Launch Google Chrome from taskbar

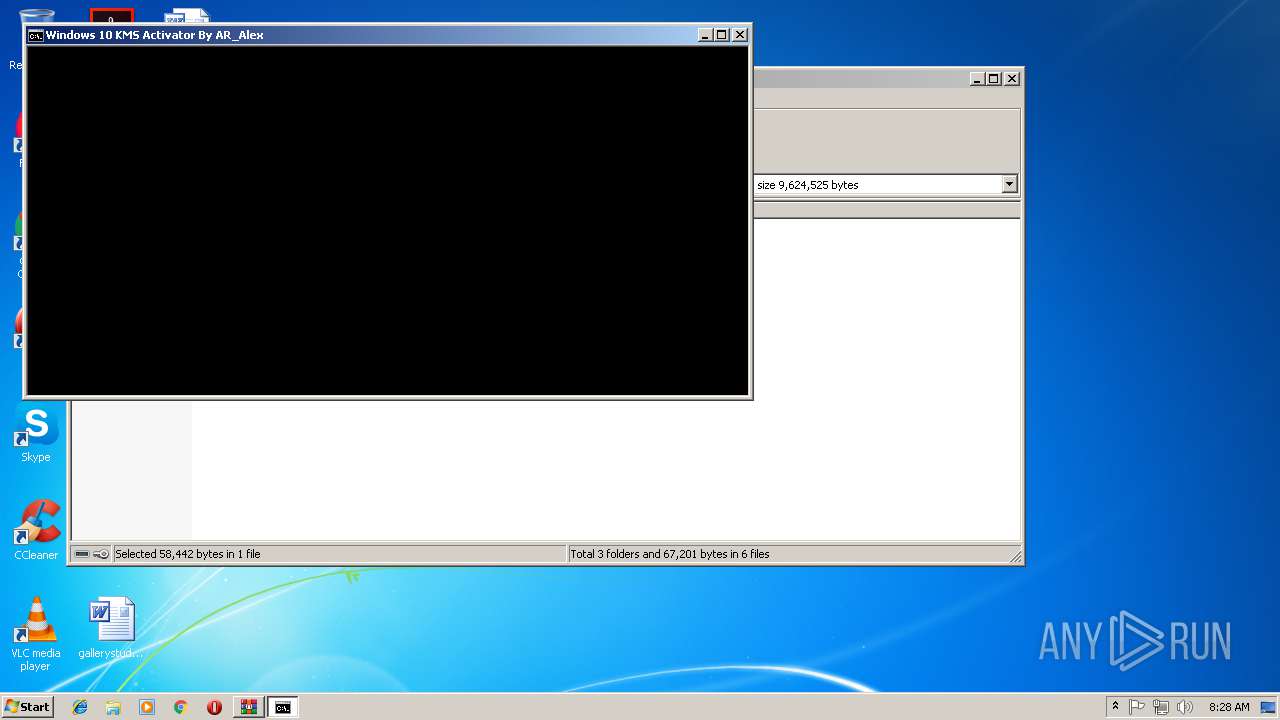(x=180, y=707)
